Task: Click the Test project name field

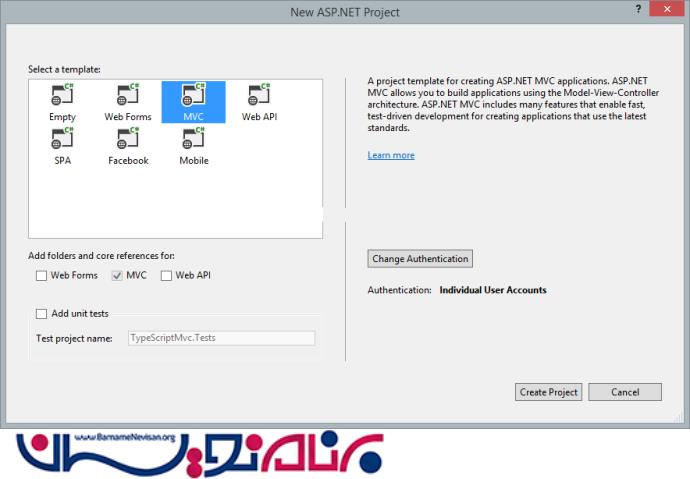Action: click(221, 338)
